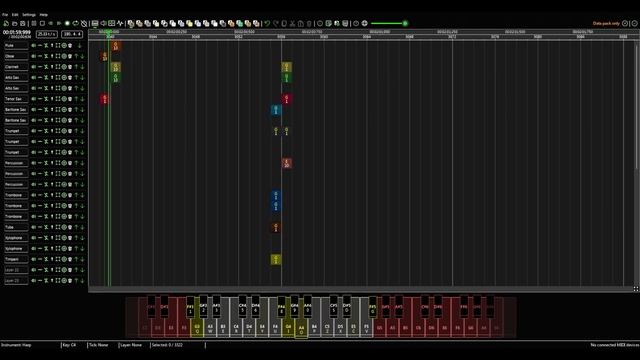Open the Help menu
The width and height of the screenshot is (640, 360).
click(x=43, y=15)
